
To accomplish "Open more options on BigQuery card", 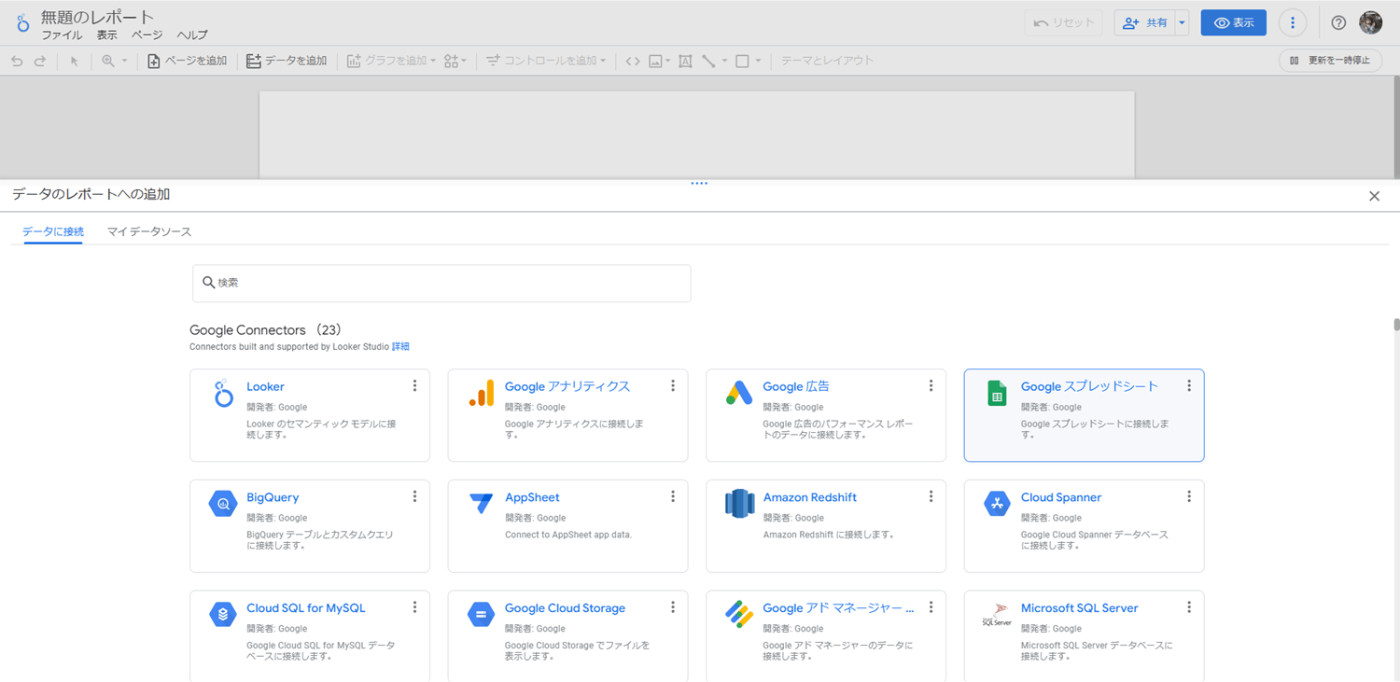I will (x=415, y=497).
